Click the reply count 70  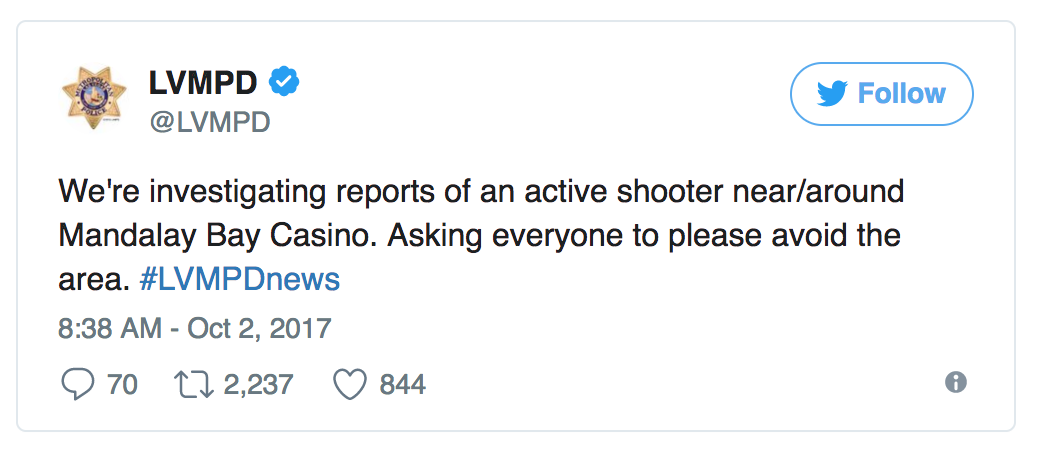click(121, 385)
